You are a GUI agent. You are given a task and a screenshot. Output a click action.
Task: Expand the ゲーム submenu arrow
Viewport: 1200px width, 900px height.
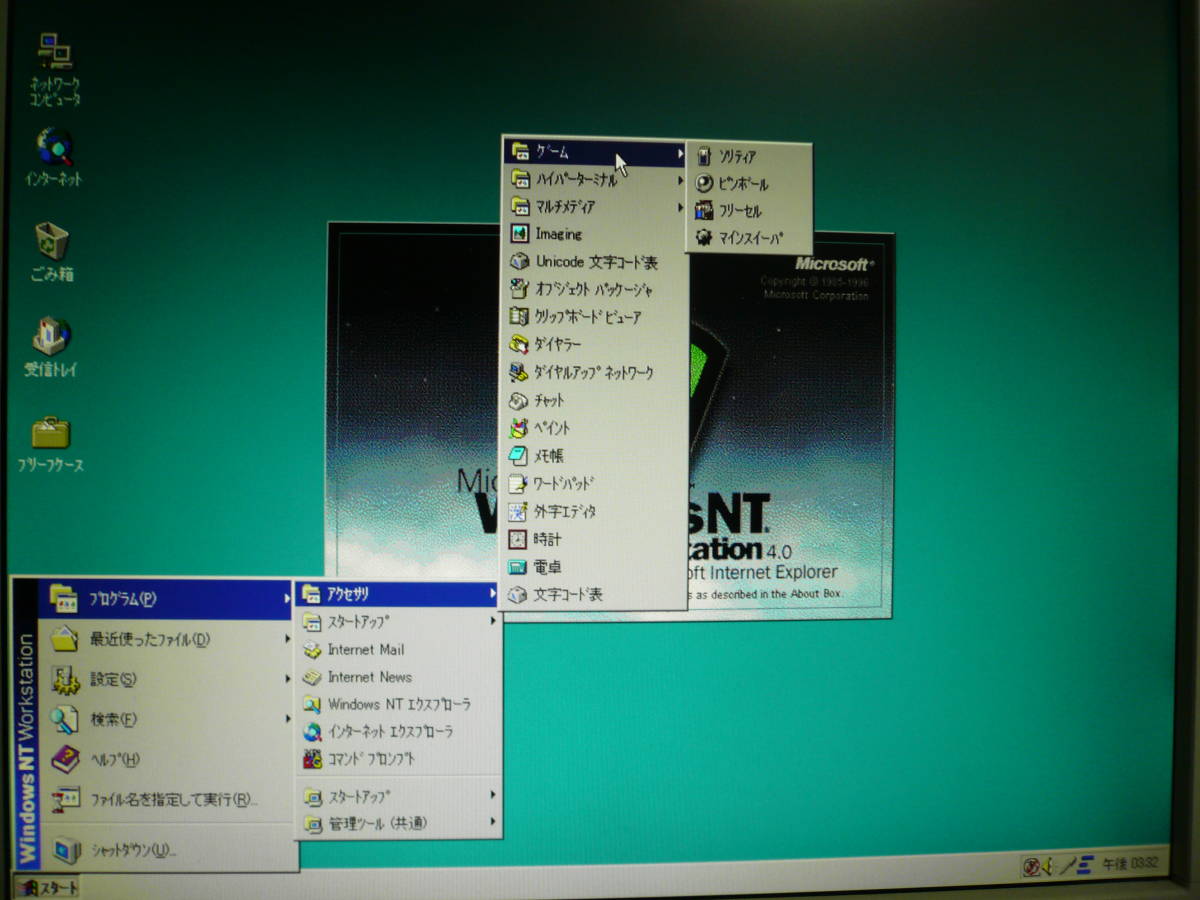(x=680, y=152)
